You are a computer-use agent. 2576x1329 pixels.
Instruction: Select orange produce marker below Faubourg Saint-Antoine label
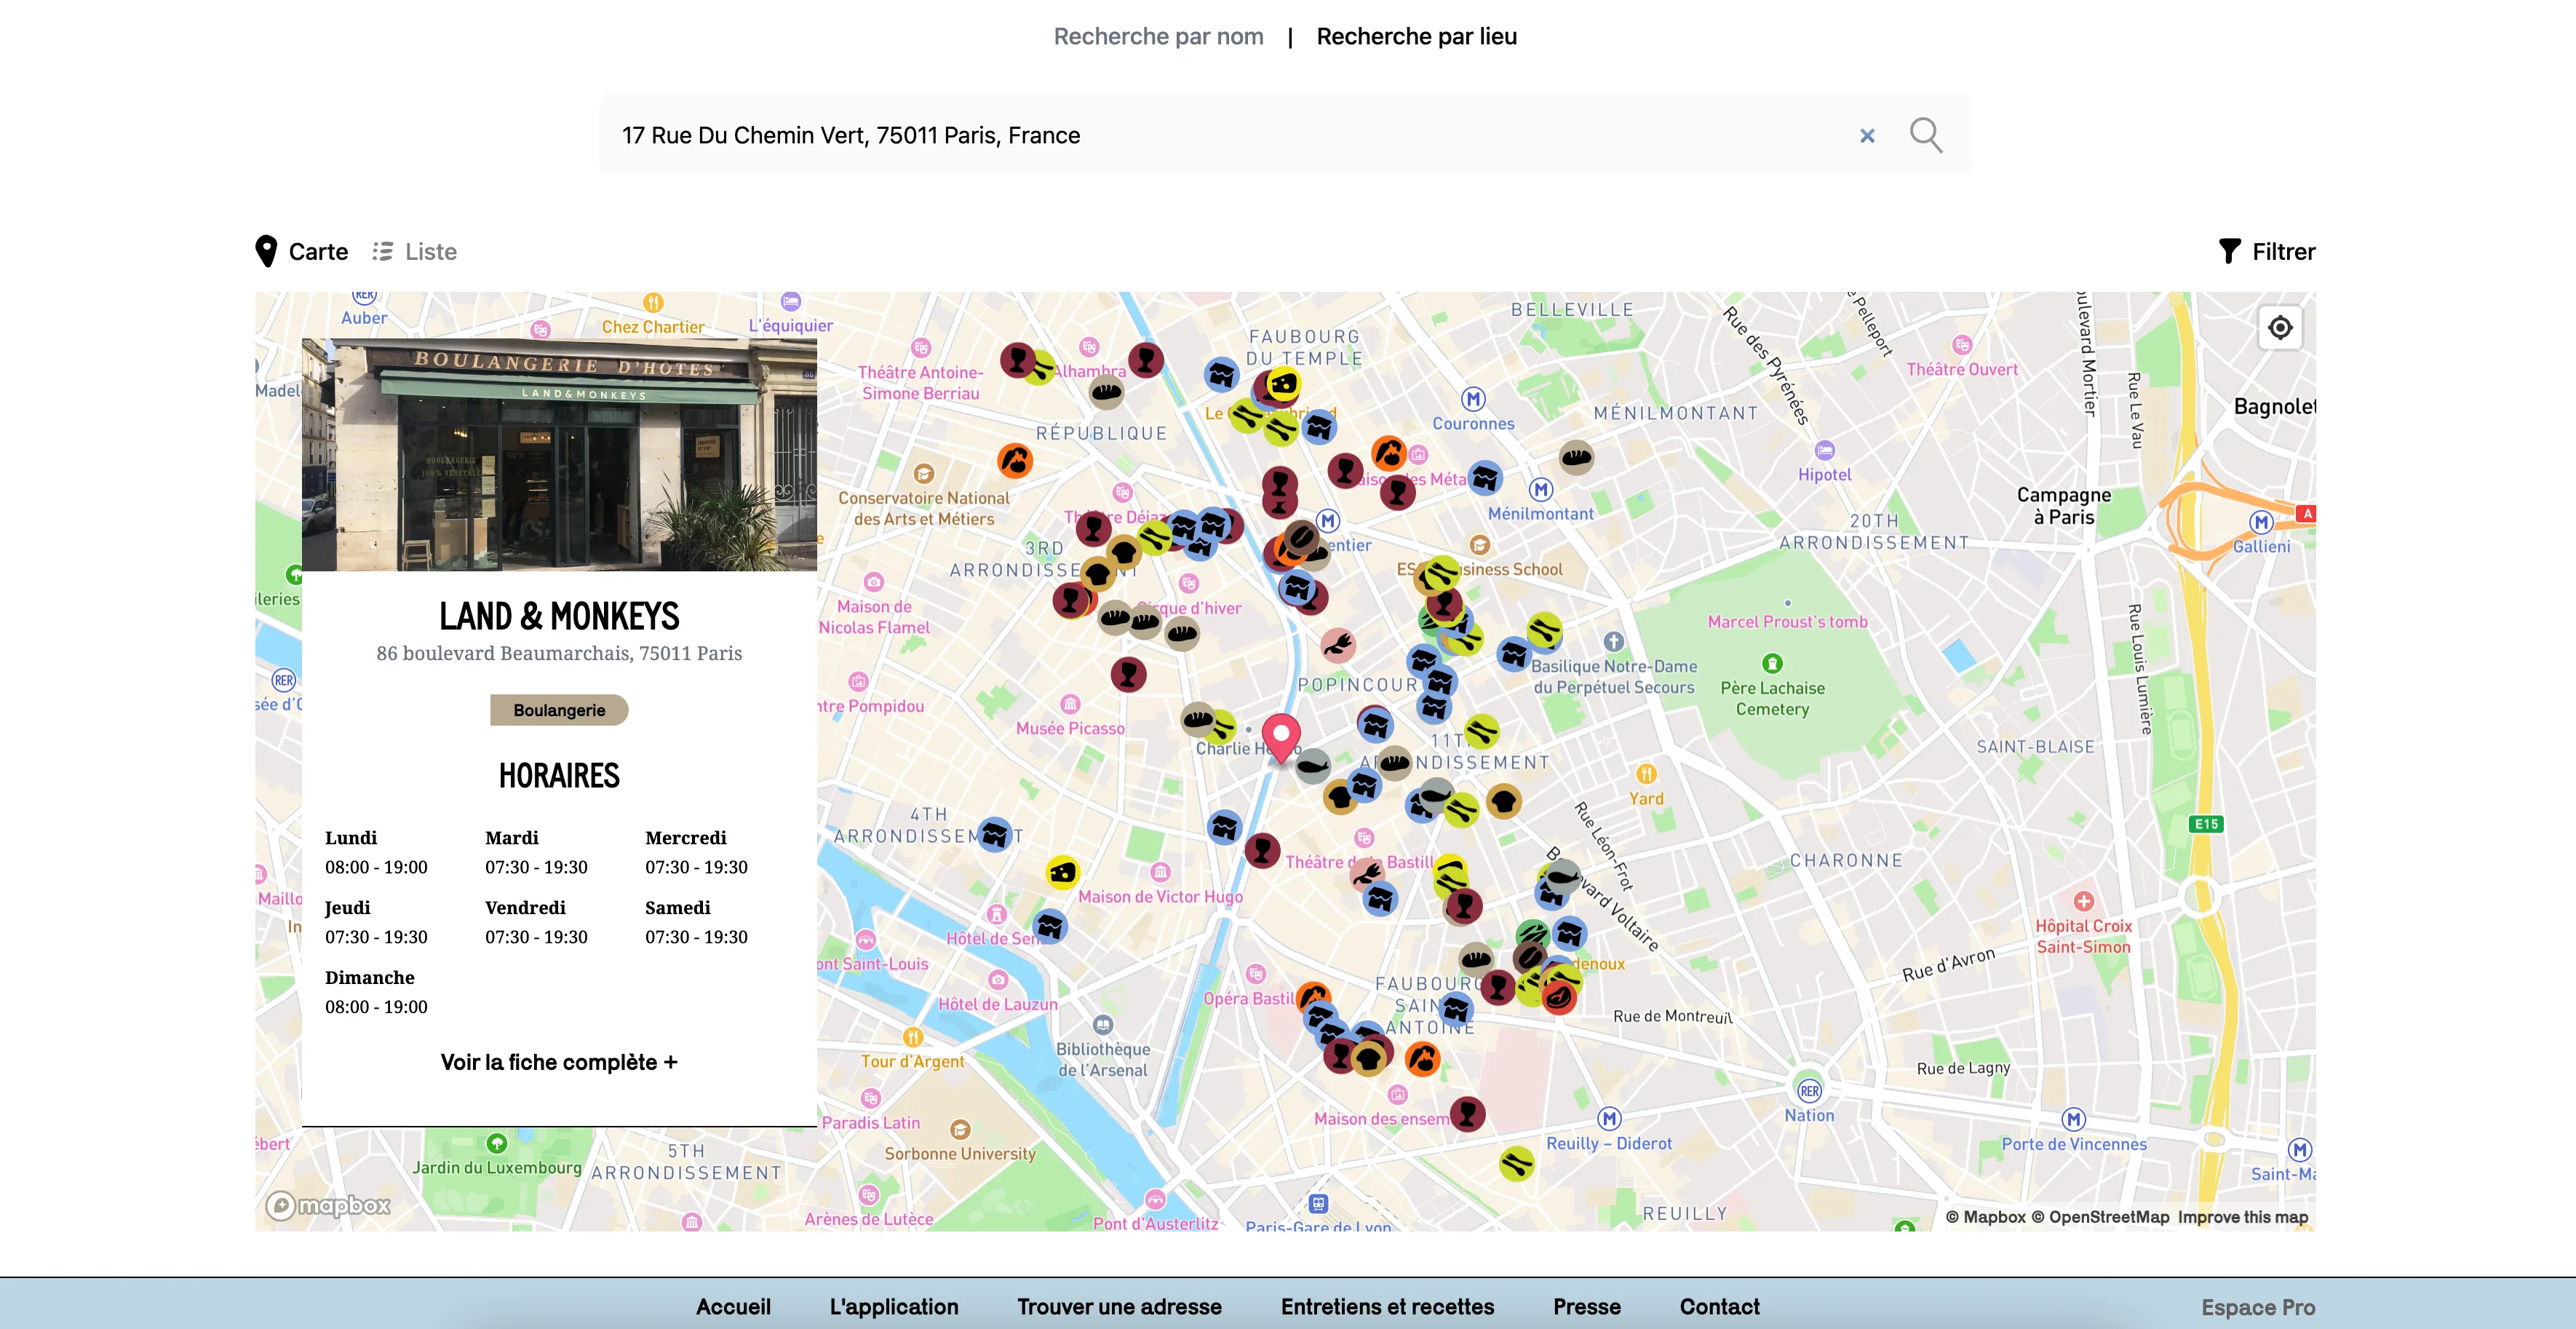(x=1422, y=1059)
